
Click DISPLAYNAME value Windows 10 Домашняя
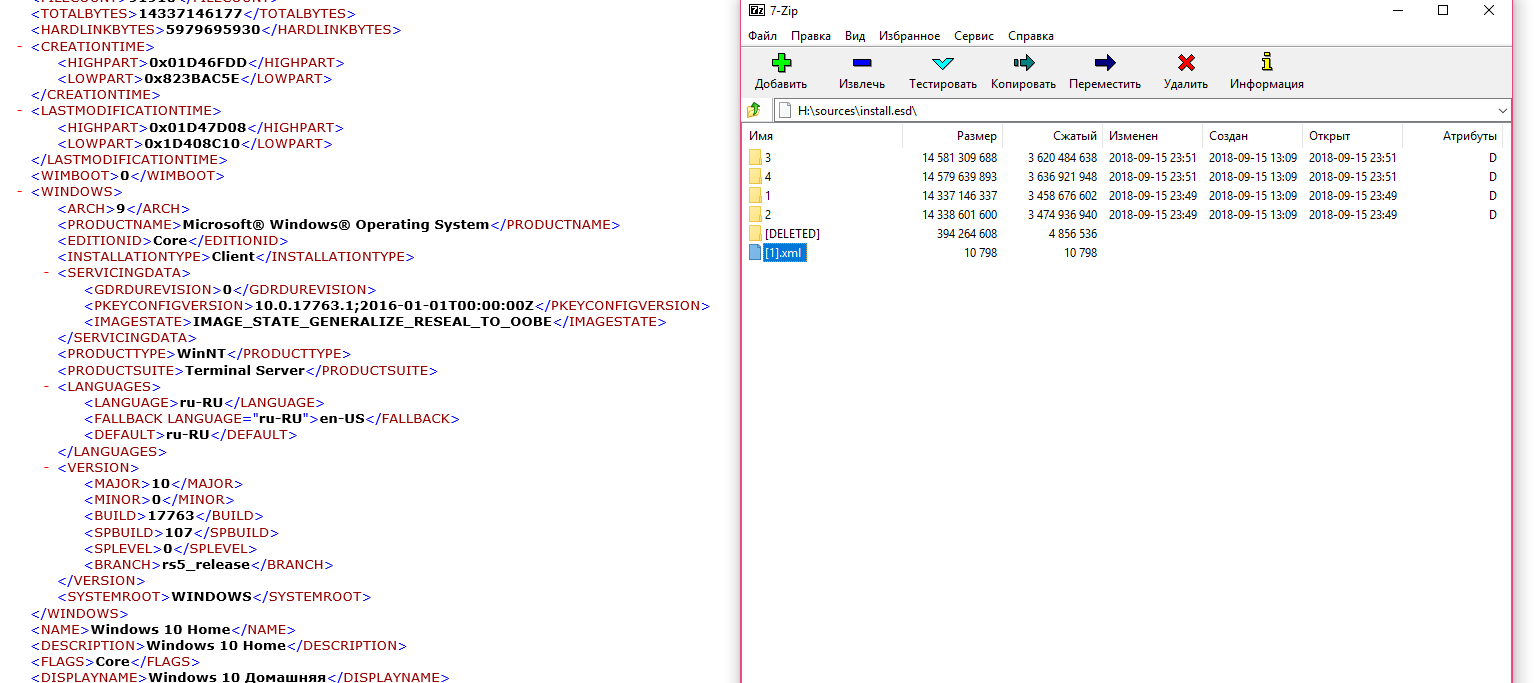coord(238,678)
